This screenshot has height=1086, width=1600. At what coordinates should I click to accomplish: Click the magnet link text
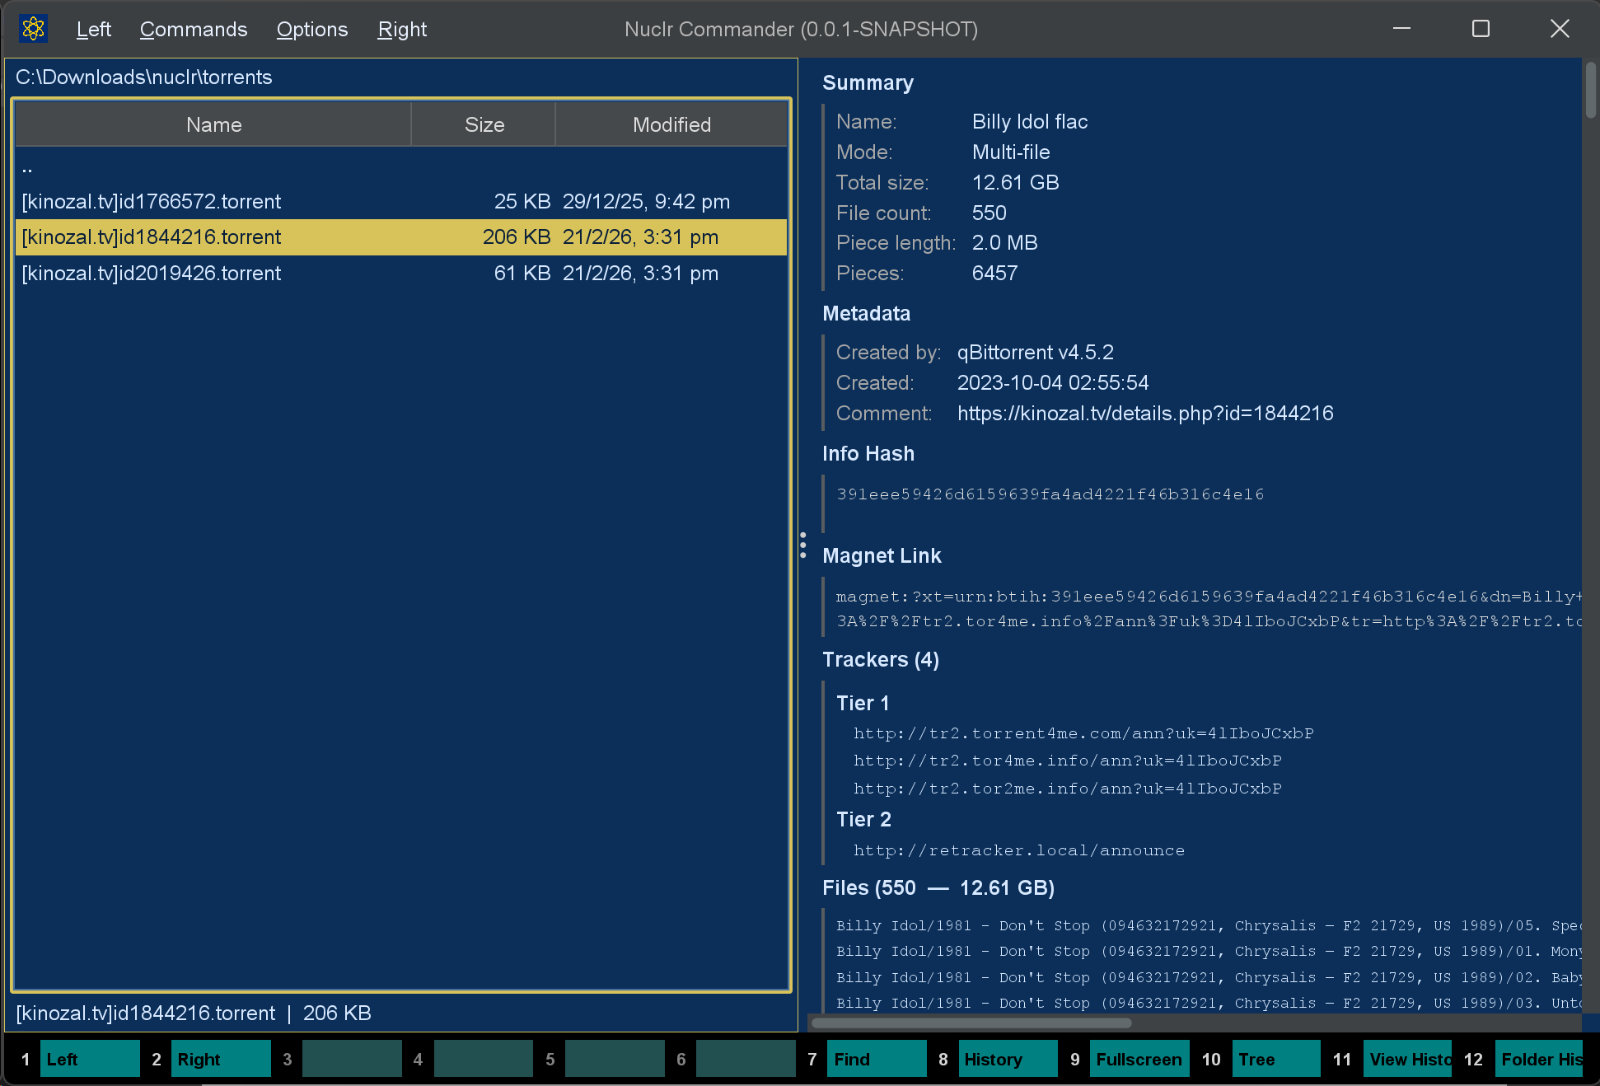[1209, 609]
